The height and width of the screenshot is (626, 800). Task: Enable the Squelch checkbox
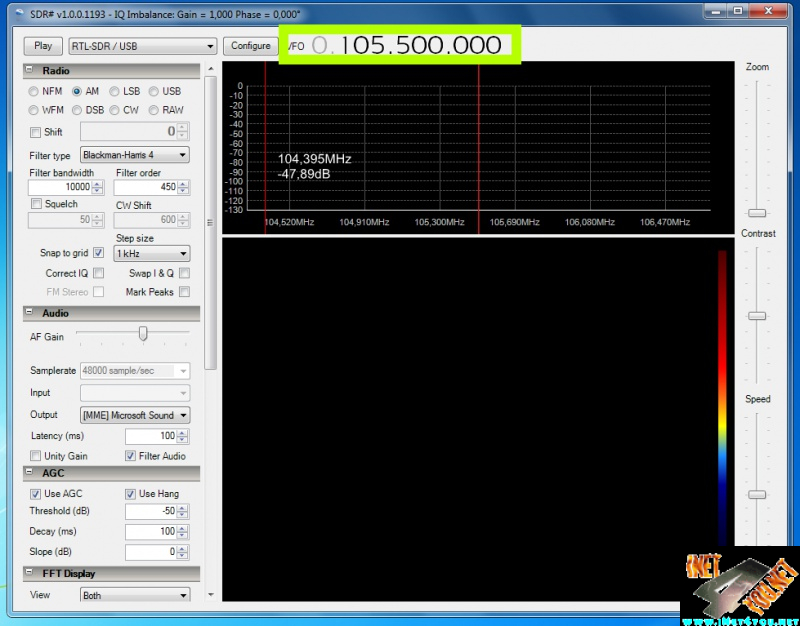(37, 204)
